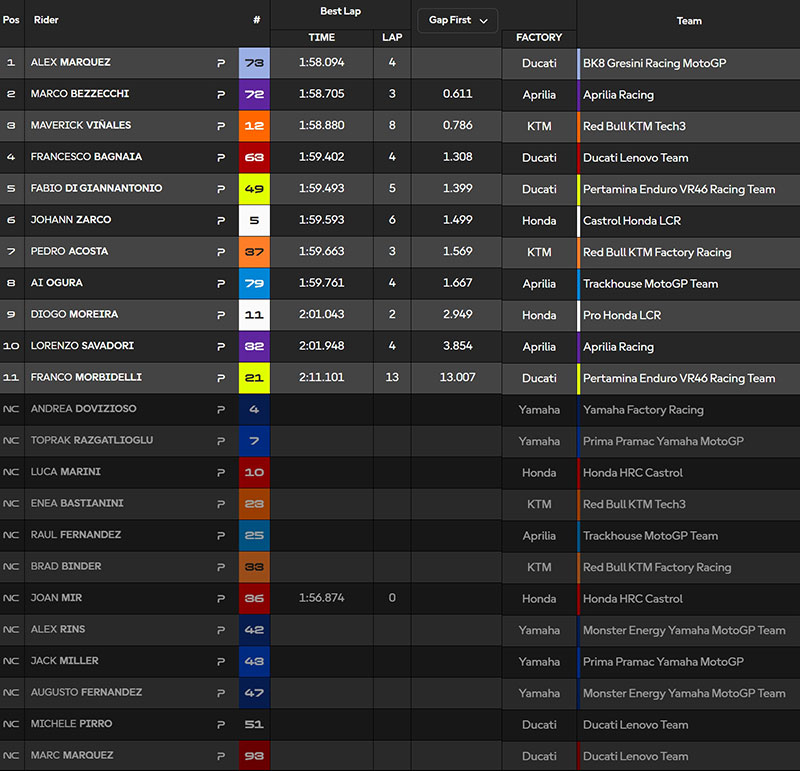800x771 pixels.
Task: Click Joan Mir's 1:56.874 lap time
Action: coord(321,598)
